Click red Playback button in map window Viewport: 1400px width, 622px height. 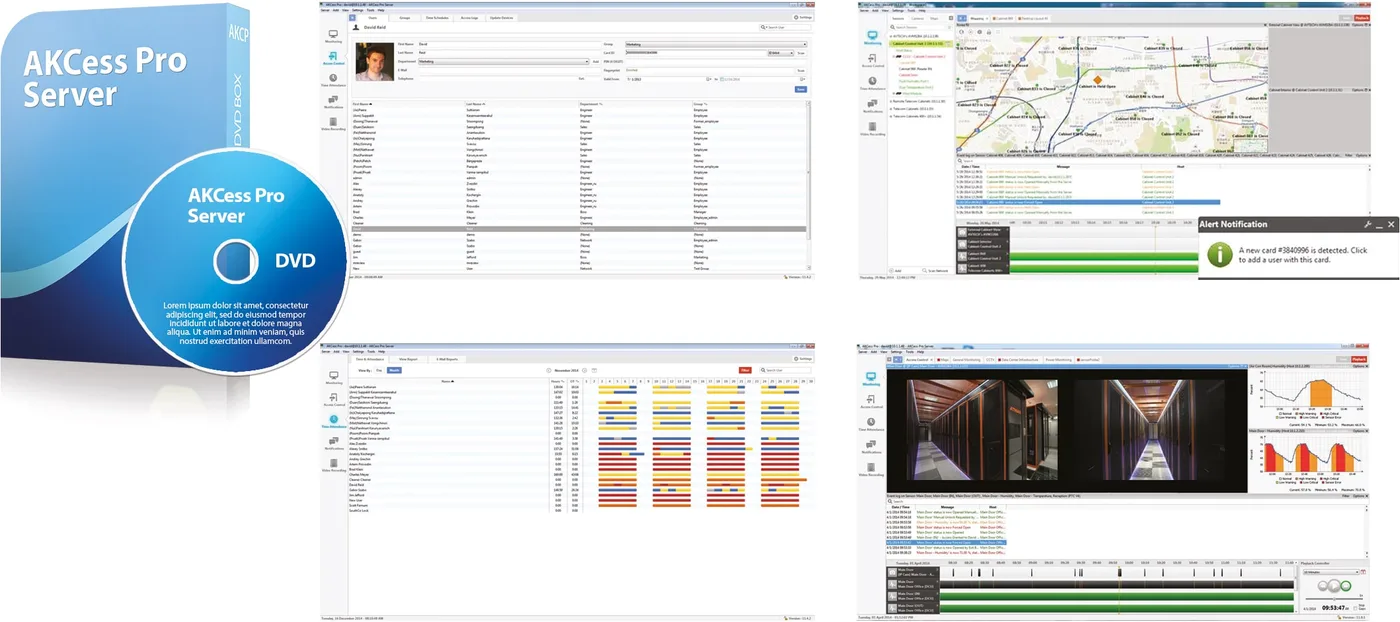(x=1361, y=18)
